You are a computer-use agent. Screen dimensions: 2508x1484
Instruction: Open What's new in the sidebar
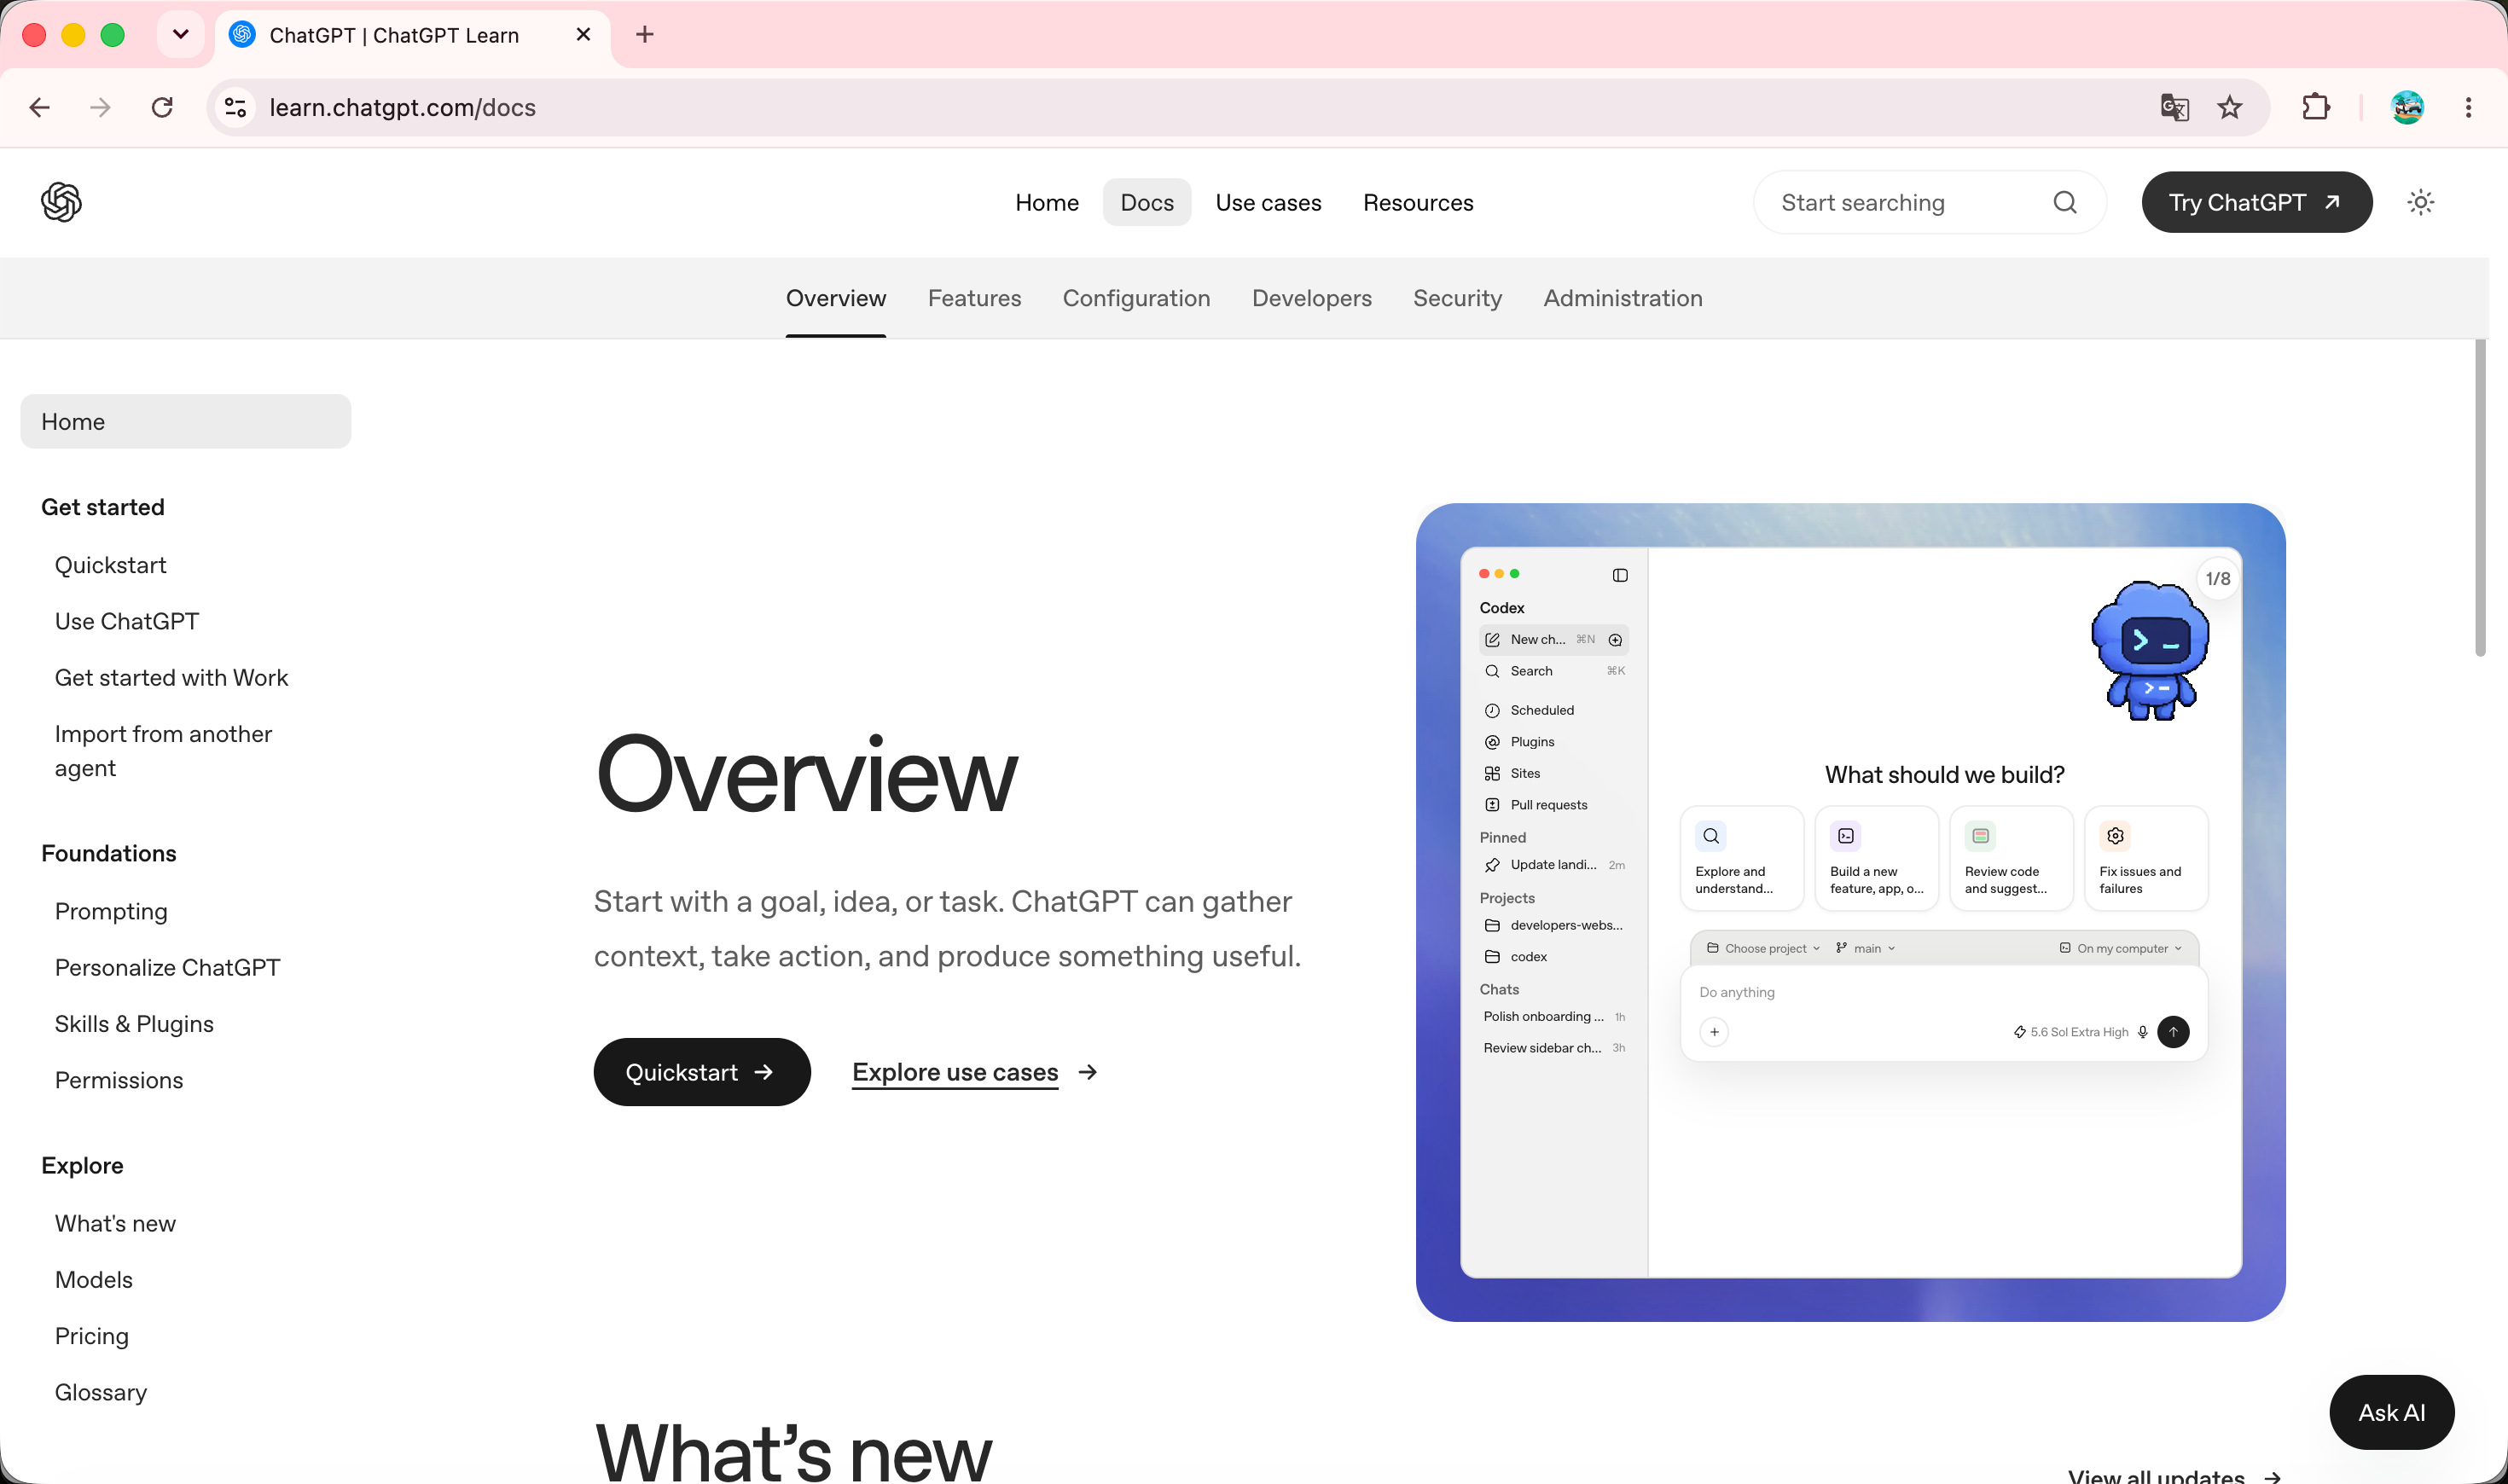tap(115, 1224)
